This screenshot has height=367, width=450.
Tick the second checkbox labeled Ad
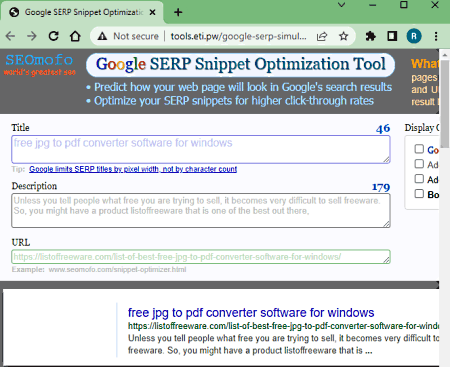click(x=419, y=164)
